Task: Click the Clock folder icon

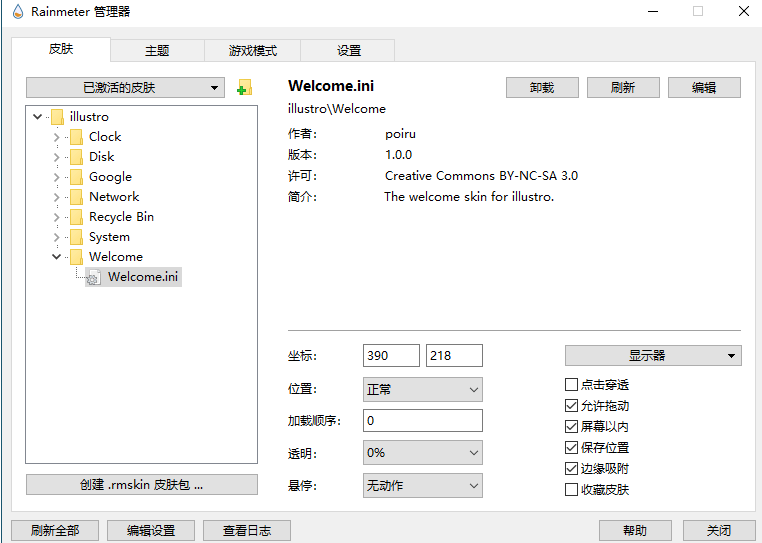Action: (x=76, y=137)
